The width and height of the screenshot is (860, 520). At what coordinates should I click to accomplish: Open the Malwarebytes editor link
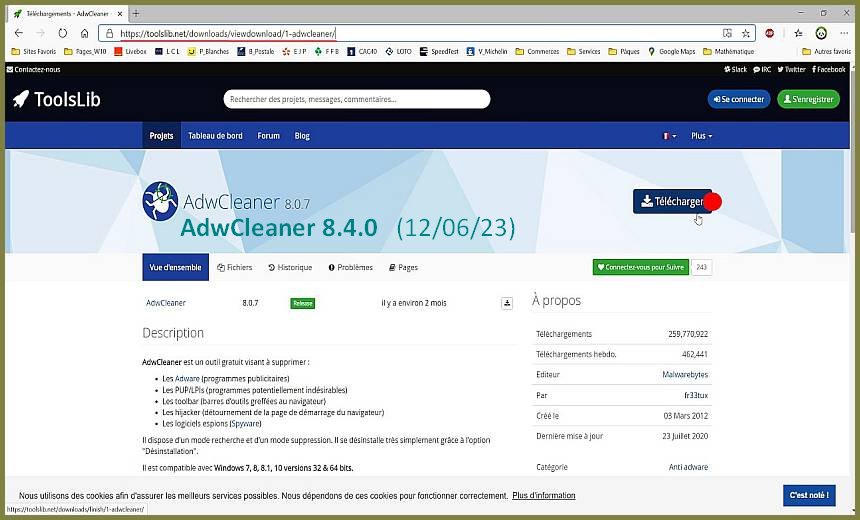[685, 375]
